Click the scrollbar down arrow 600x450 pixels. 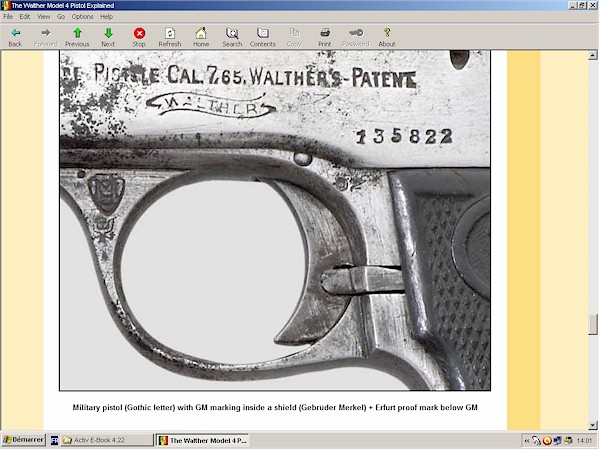593,425
